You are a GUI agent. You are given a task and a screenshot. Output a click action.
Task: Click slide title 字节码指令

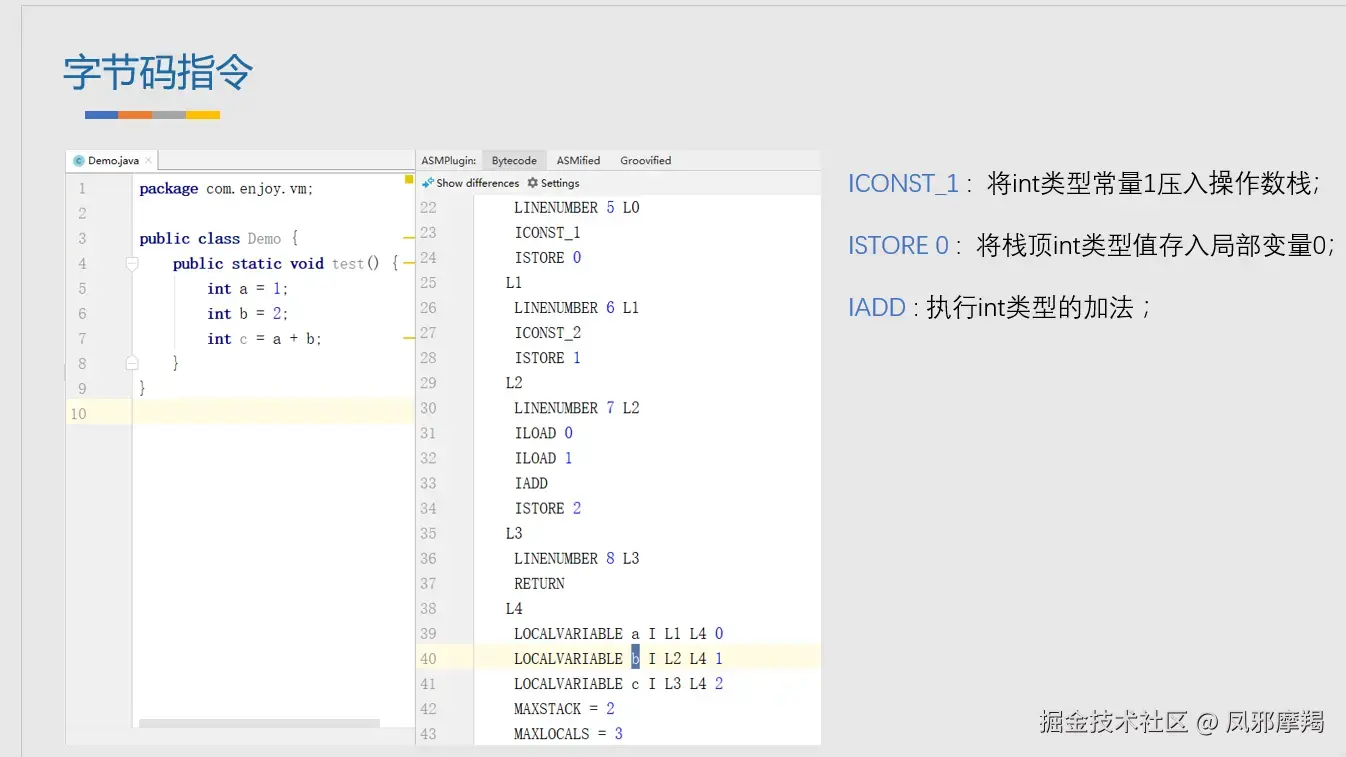[x=159, y=73]
